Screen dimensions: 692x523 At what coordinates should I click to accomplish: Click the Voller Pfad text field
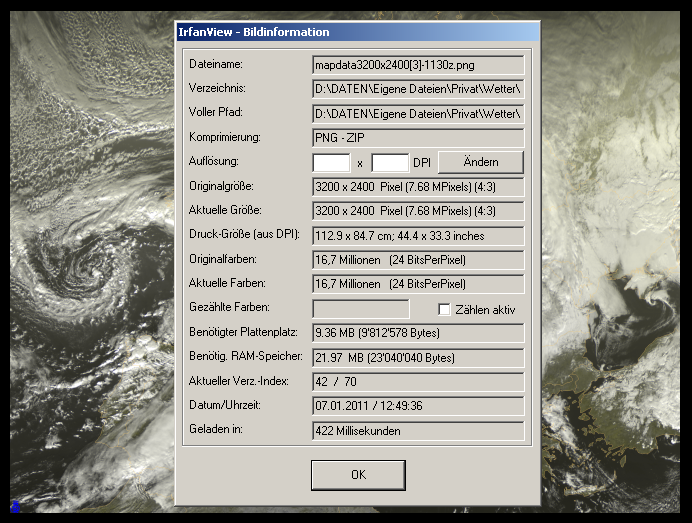(418, 113)
